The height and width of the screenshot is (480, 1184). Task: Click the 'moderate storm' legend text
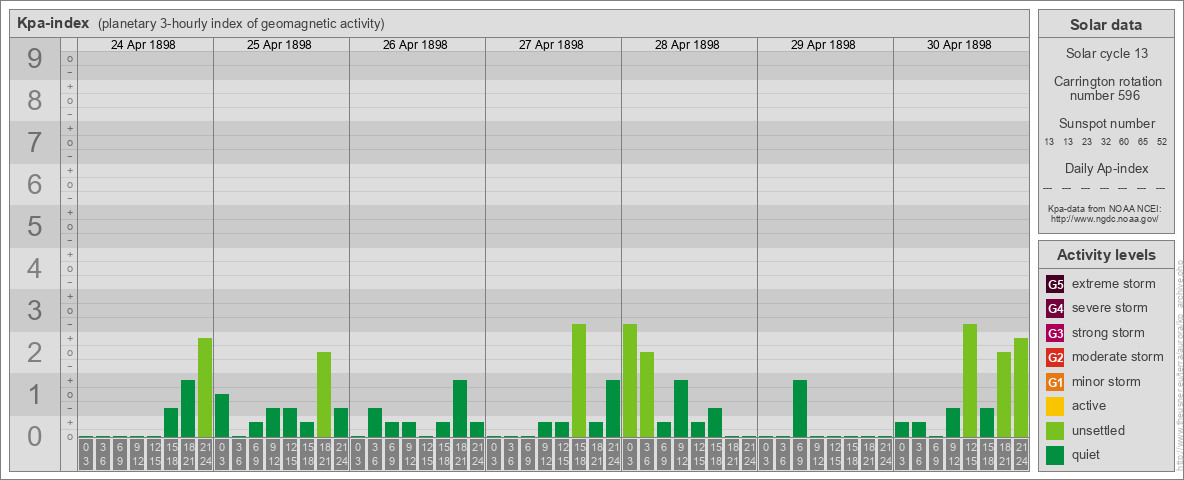tap(1118, 357)
